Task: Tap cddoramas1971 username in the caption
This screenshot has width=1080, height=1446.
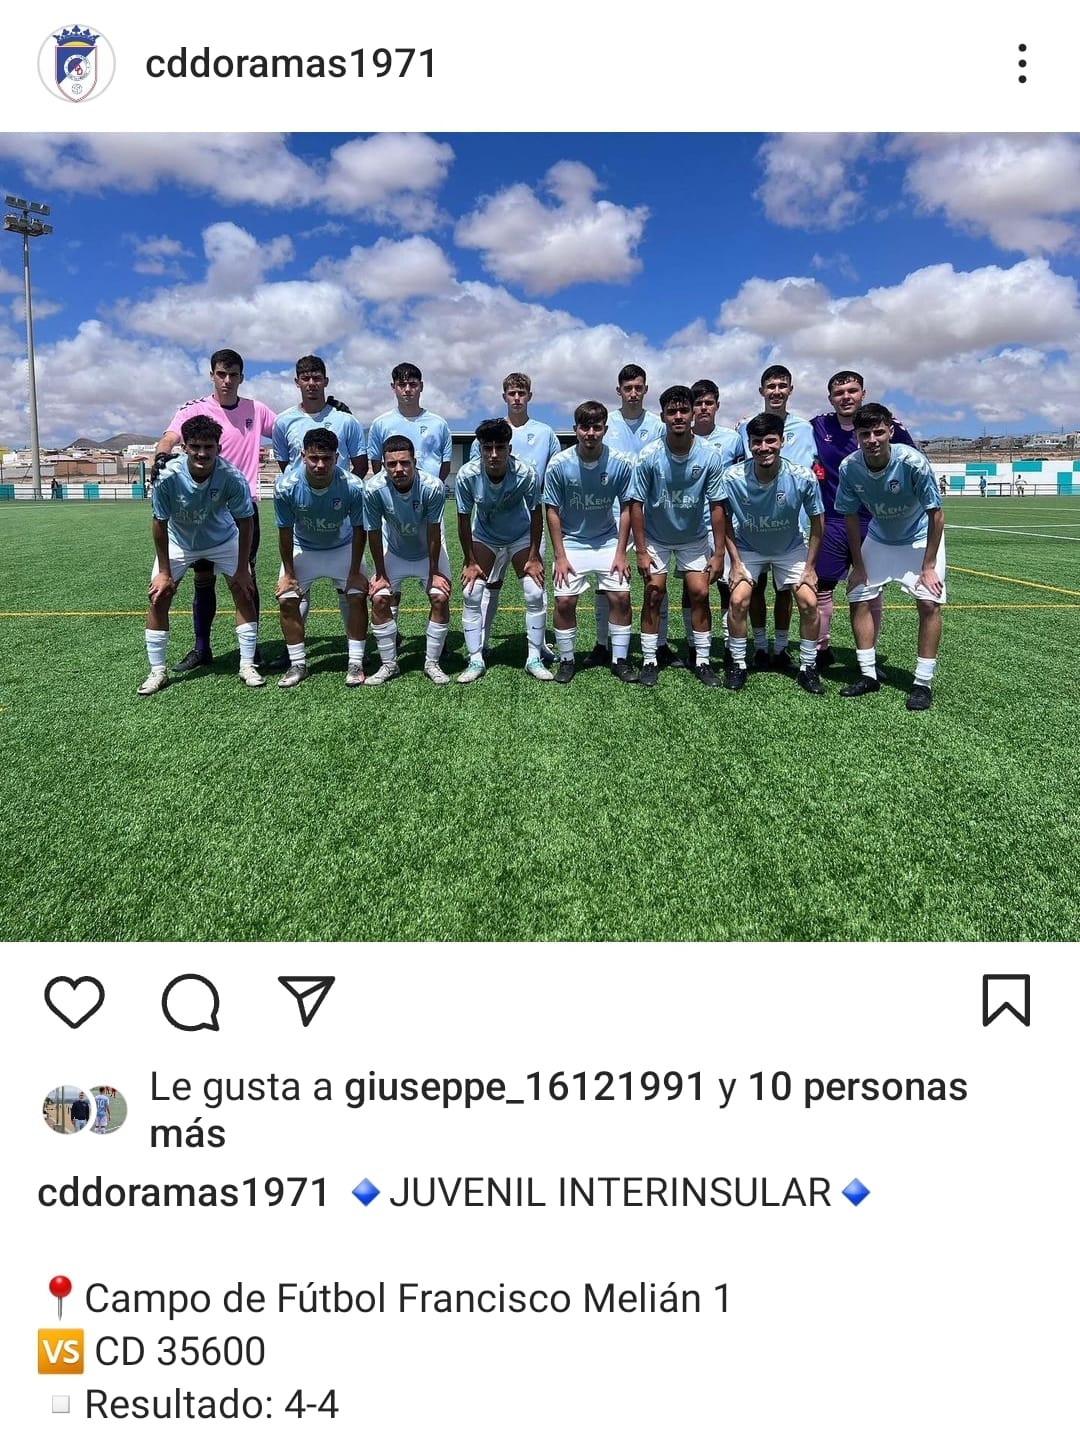Action: coord(183,1193)
